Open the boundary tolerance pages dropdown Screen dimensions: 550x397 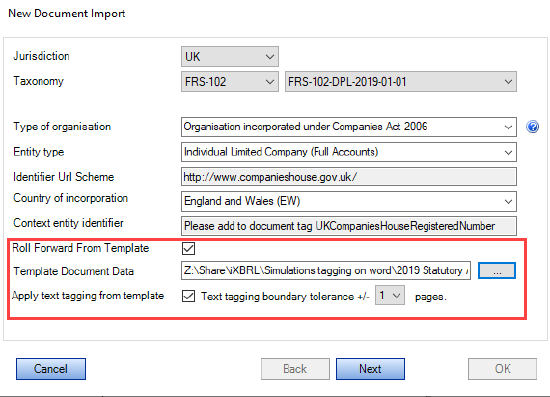pos(390,295)
